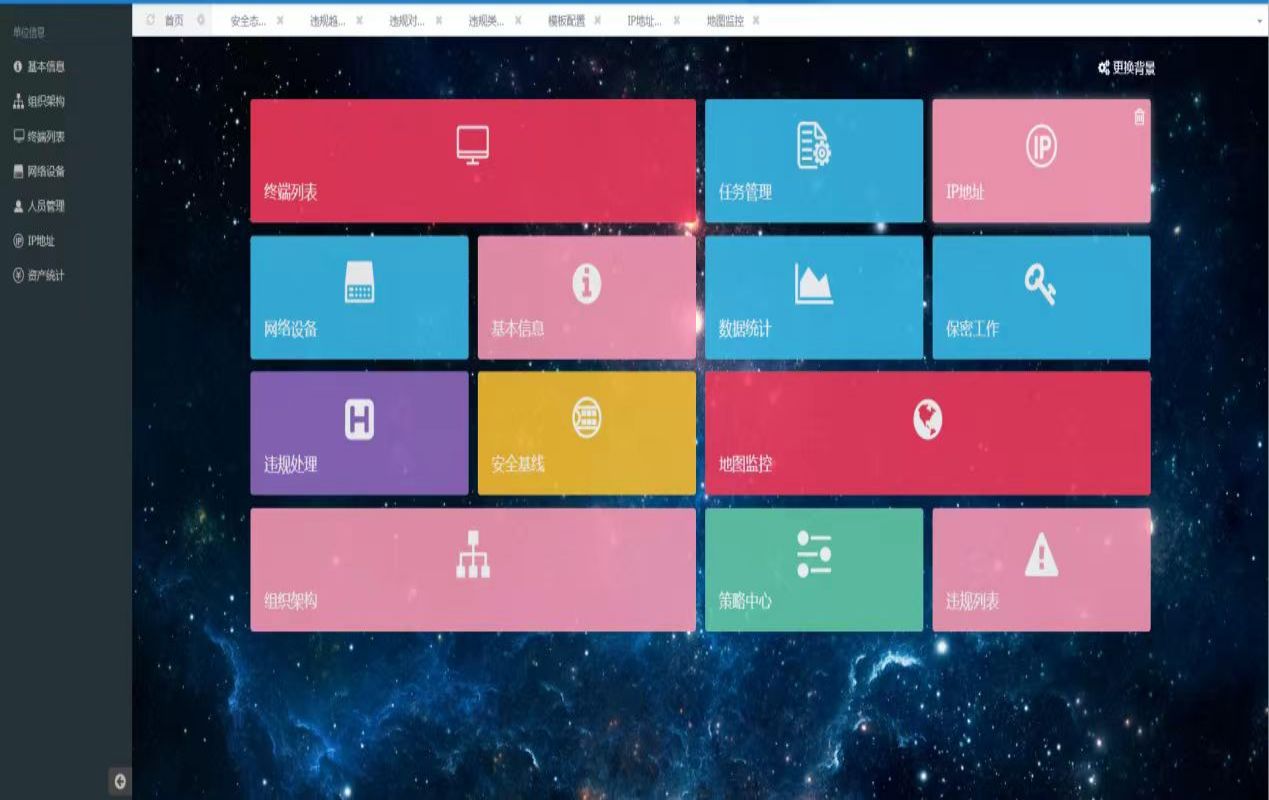
Task: Open the 安全基线 yellow tile
Action: (x=586, y=433)
